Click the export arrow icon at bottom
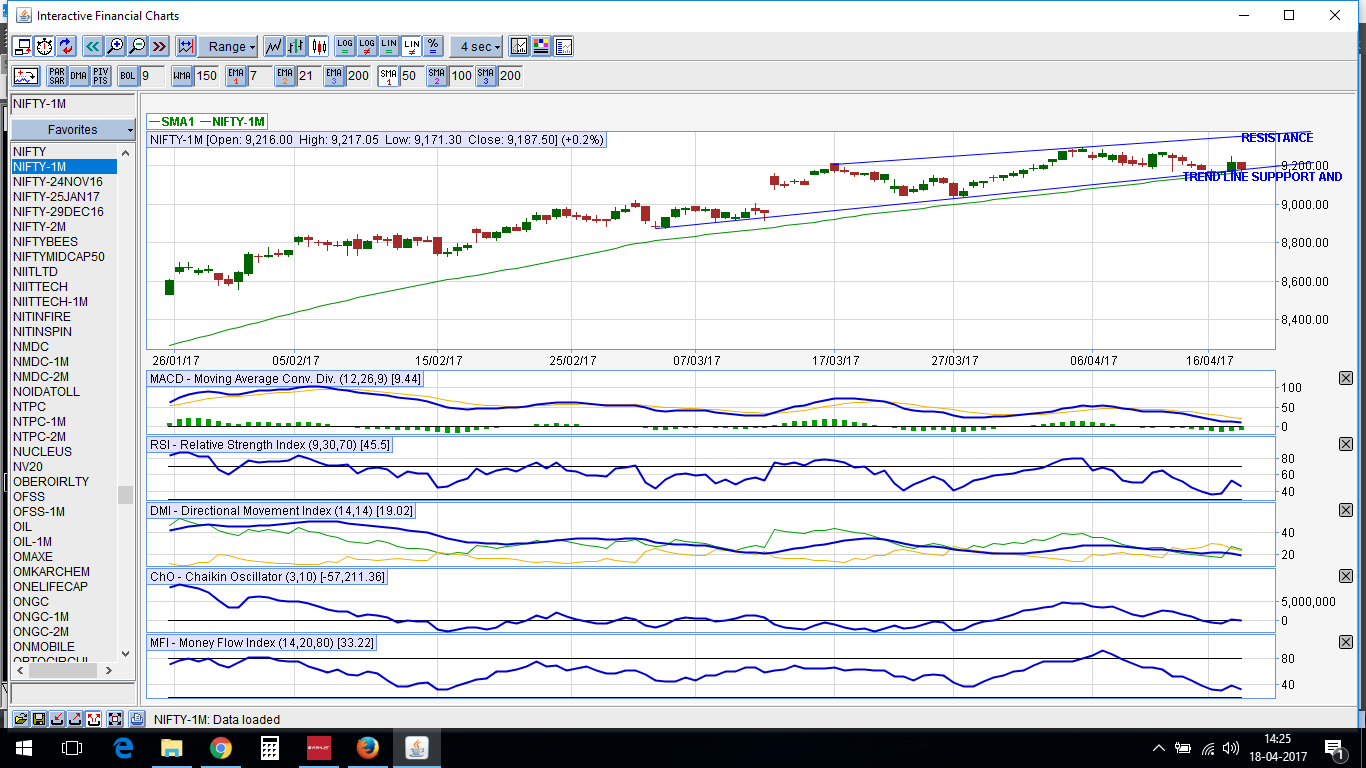 [x=75, y=719]
